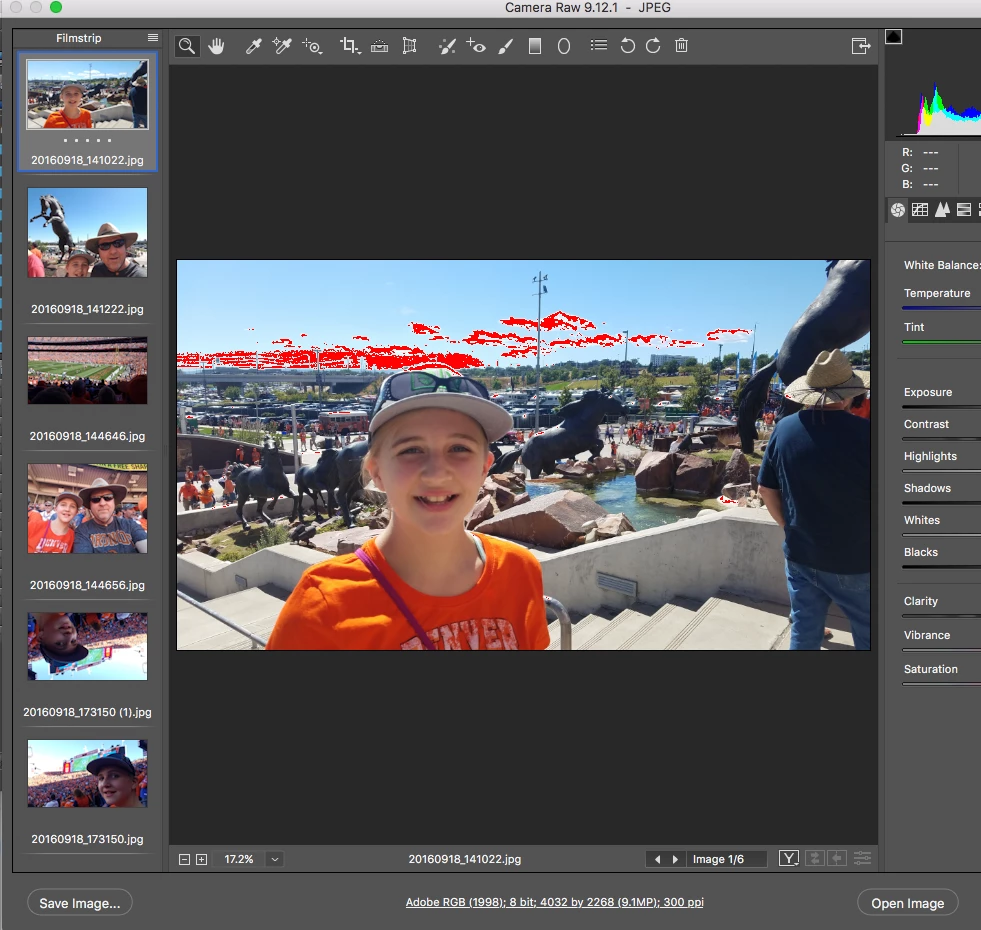981x930 pixels.
Task: Adjust the Temperature slider
Action: (941, 308)
